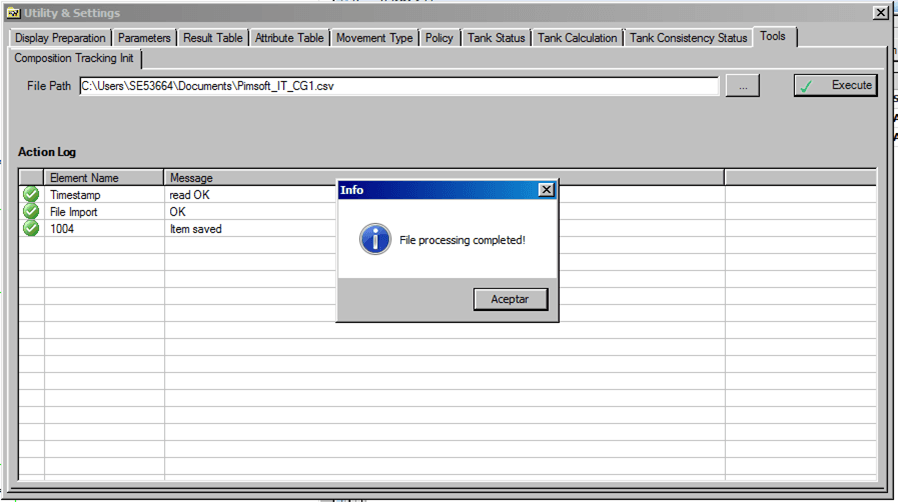
Task: Select the File Import cell
Action: 104,212
